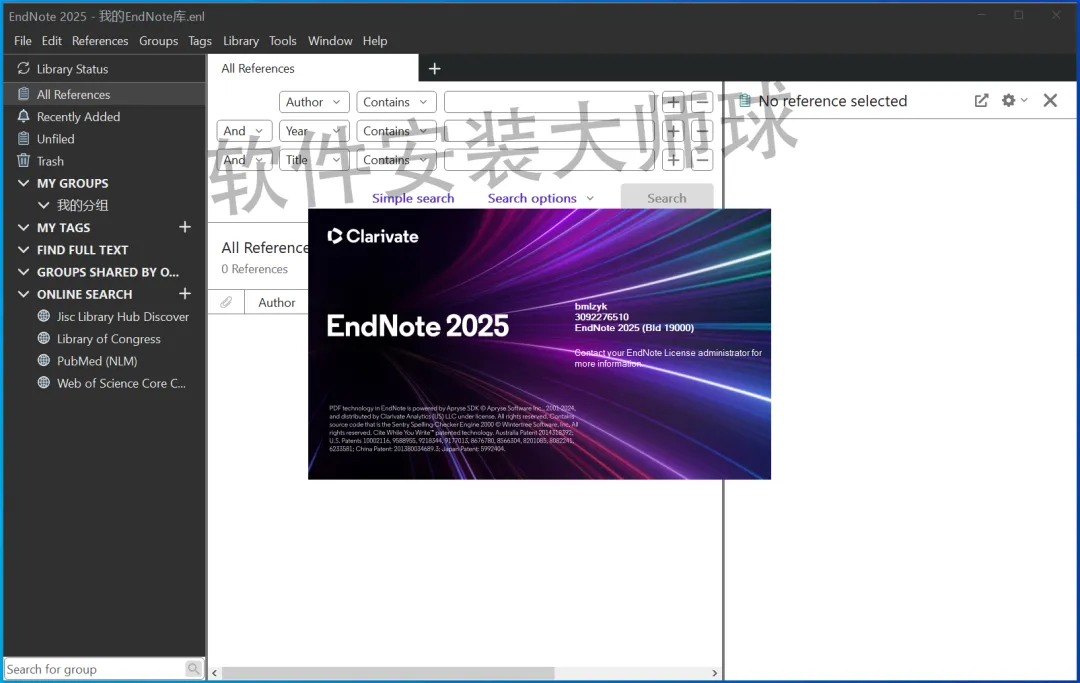
Task: Open the Title field dropdown
Action: 313,160
